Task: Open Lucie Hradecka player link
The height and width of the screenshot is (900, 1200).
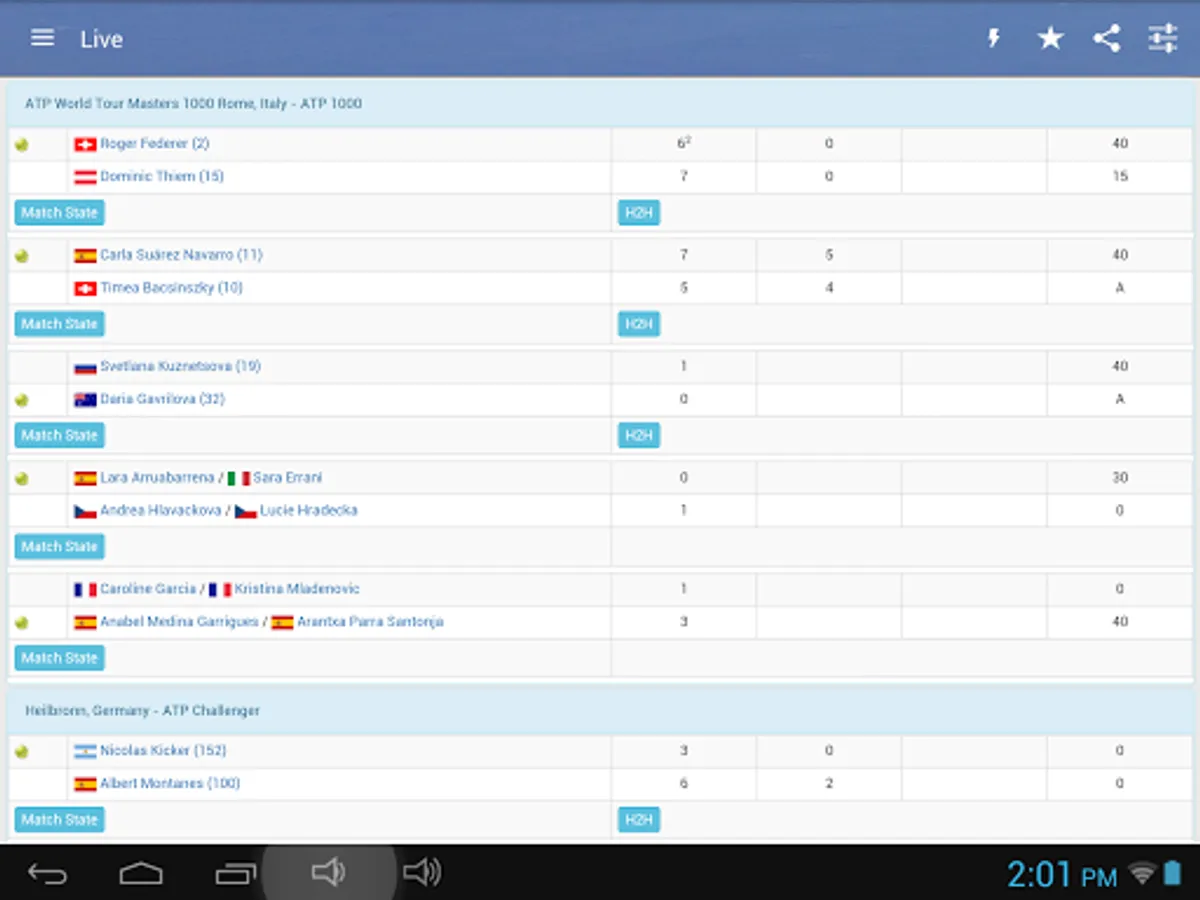Action: click(308, 510)
